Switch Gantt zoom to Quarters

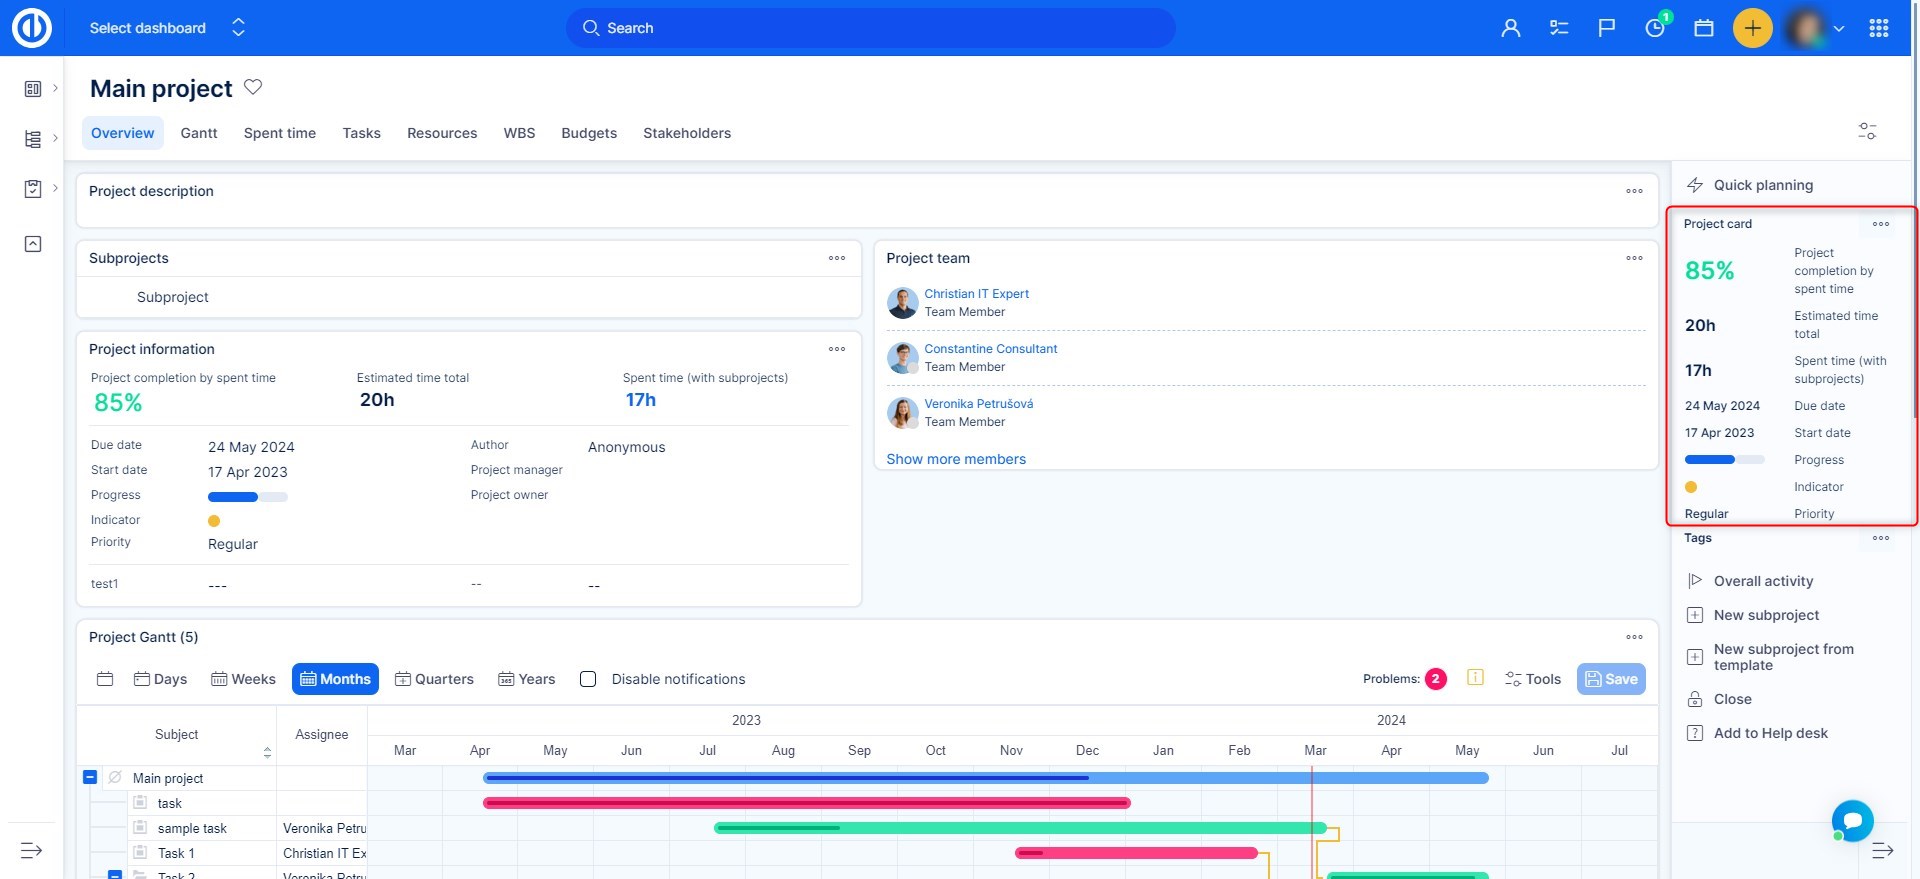click(x=434, y=679)
